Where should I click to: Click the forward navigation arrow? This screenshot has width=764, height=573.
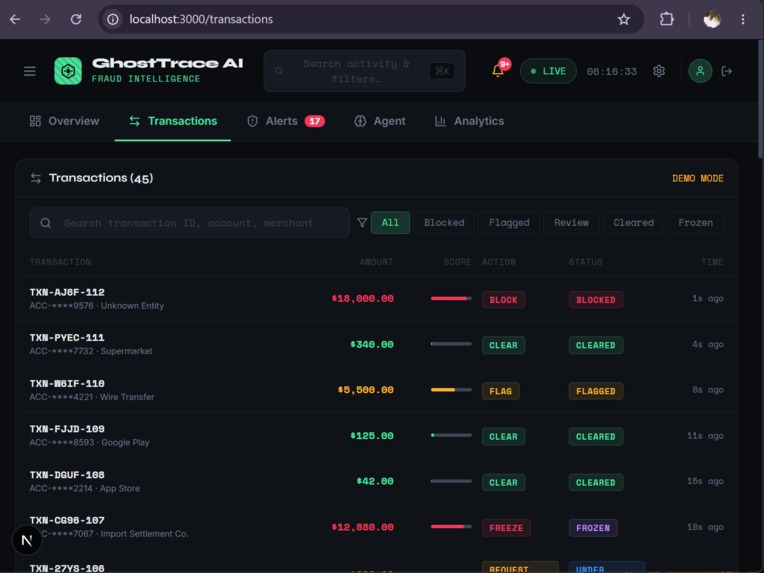tap(45, 19)
